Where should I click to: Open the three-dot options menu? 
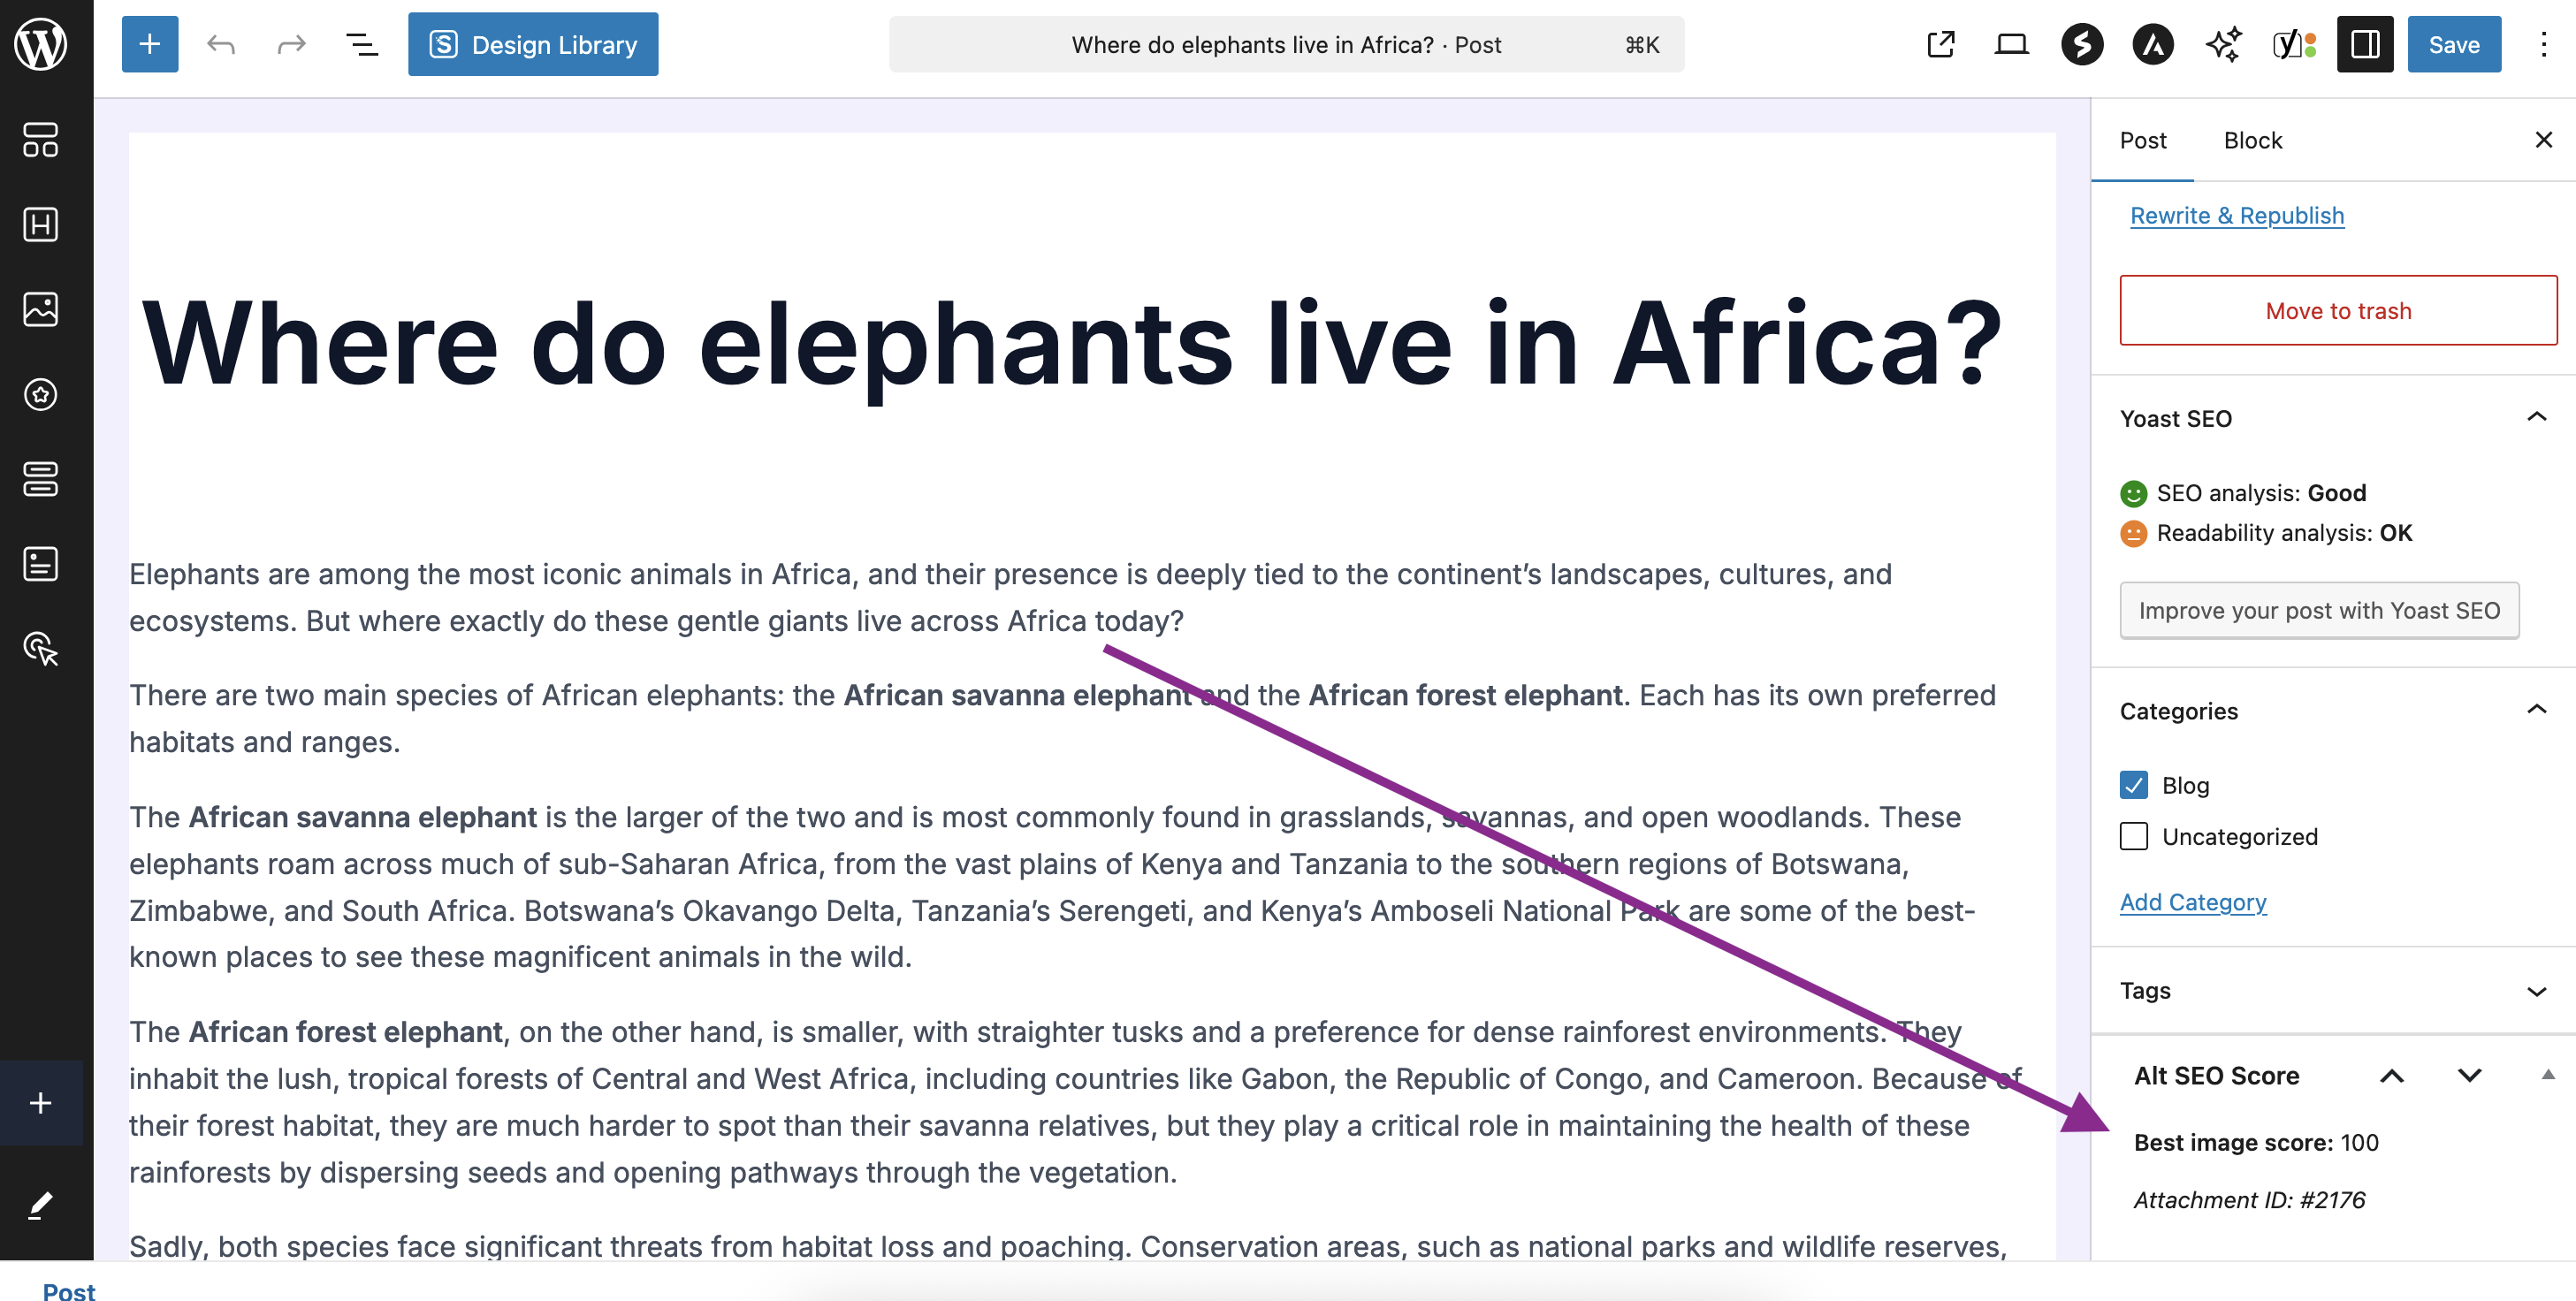click(x=2543, y=44)
